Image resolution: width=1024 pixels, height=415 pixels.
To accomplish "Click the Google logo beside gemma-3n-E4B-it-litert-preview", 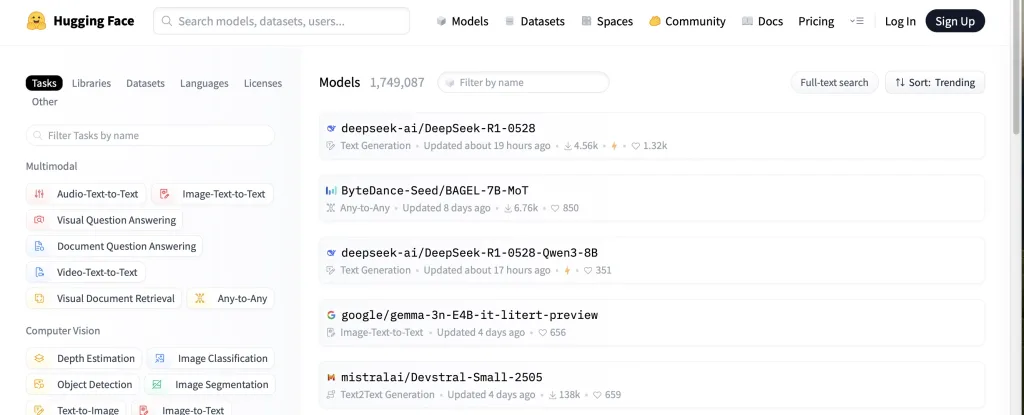I will click(x=331, y=315).
